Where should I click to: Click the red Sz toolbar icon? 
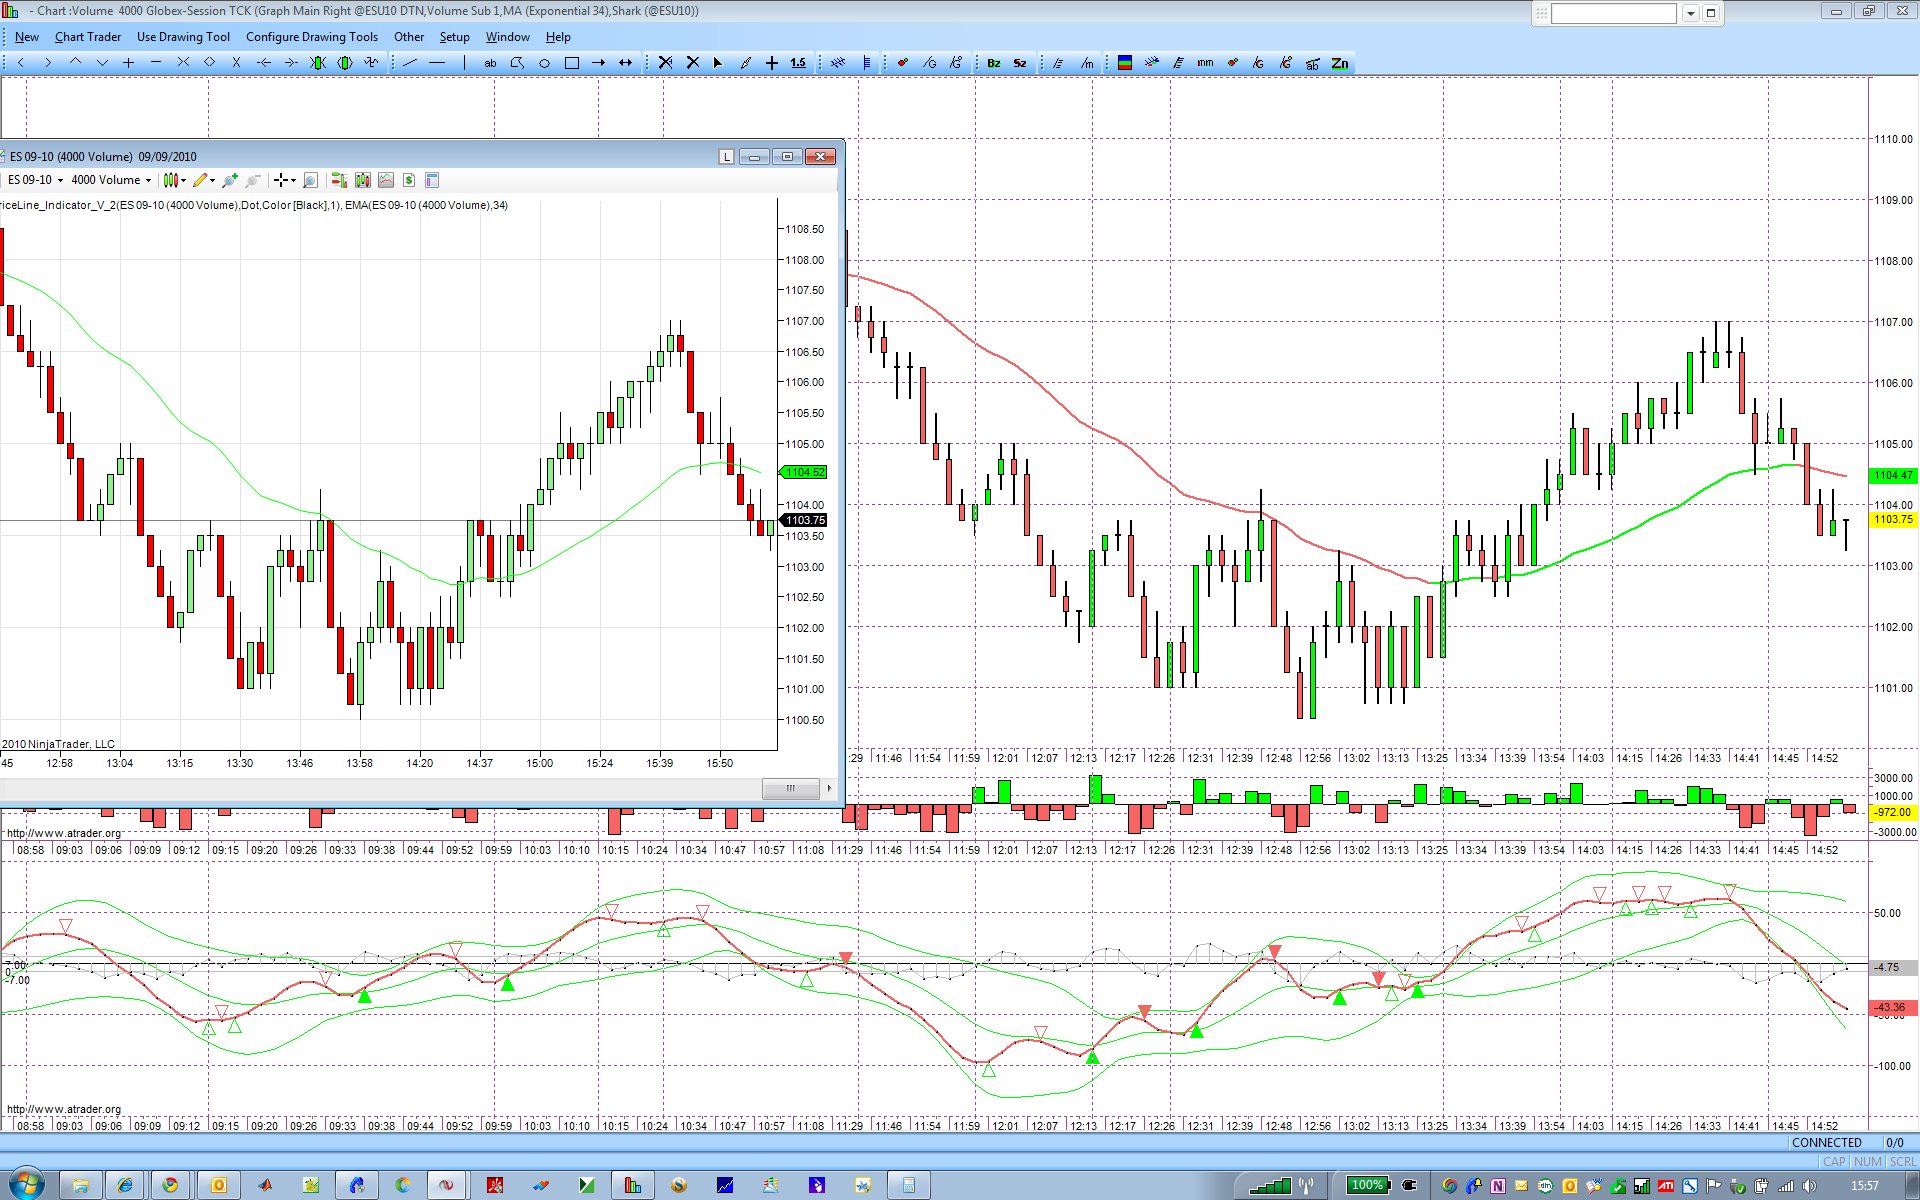[1020, 63]
